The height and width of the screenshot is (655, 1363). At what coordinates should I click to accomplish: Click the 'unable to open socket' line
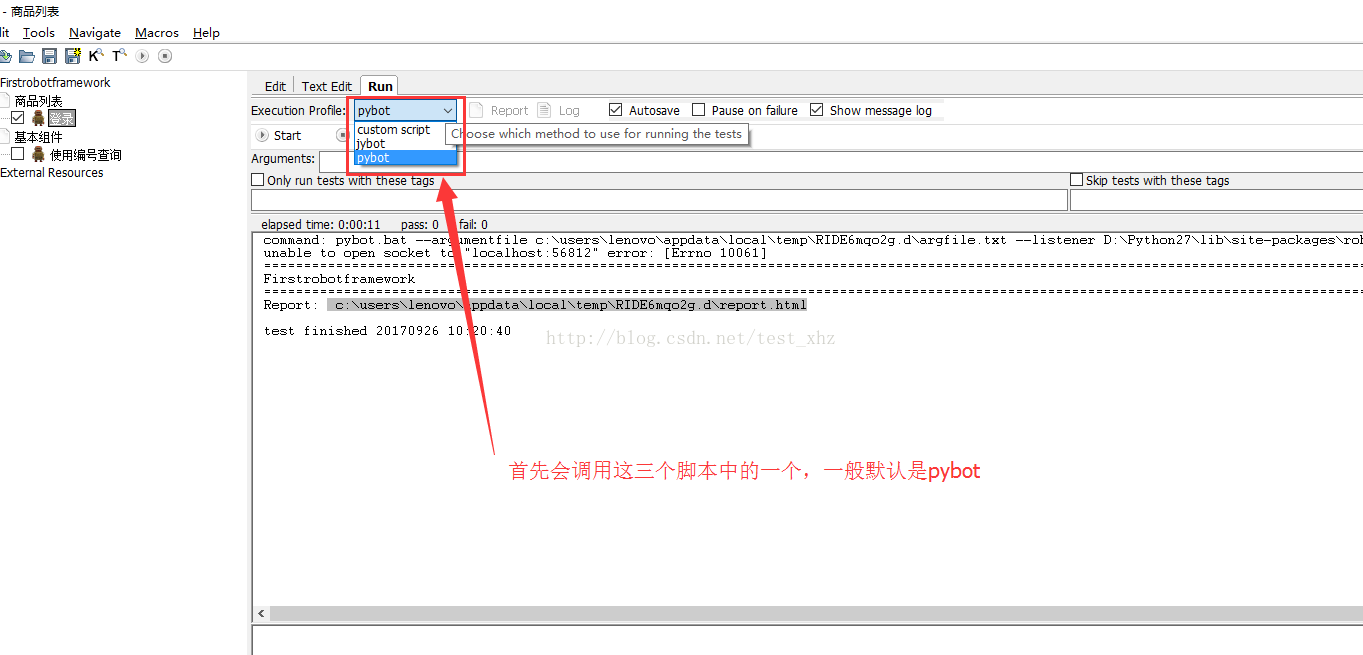[515, 253]
